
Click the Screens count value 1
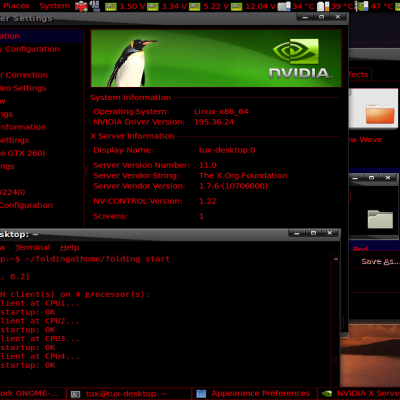[x=201, y=216]
